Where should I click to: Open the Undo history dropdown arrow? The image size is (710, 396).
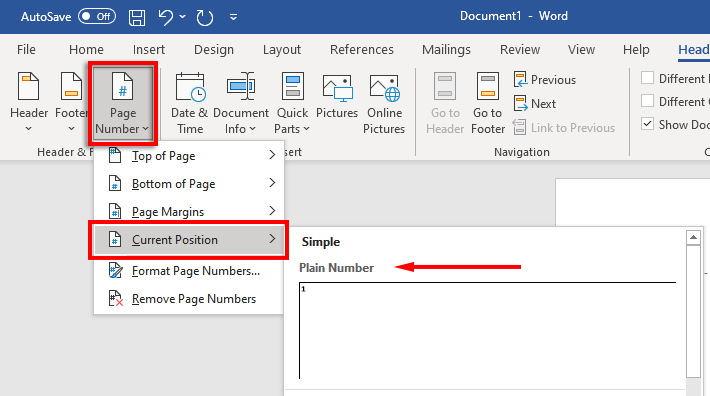pyautogui.click(x=182, y=17)
